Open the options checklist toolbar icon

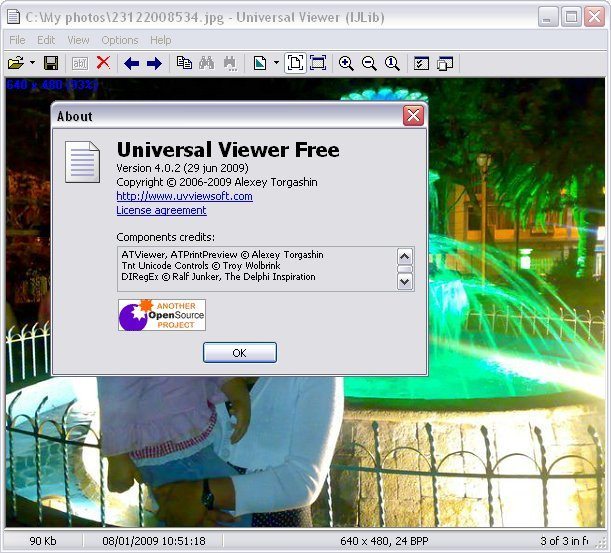coord(421,63)
